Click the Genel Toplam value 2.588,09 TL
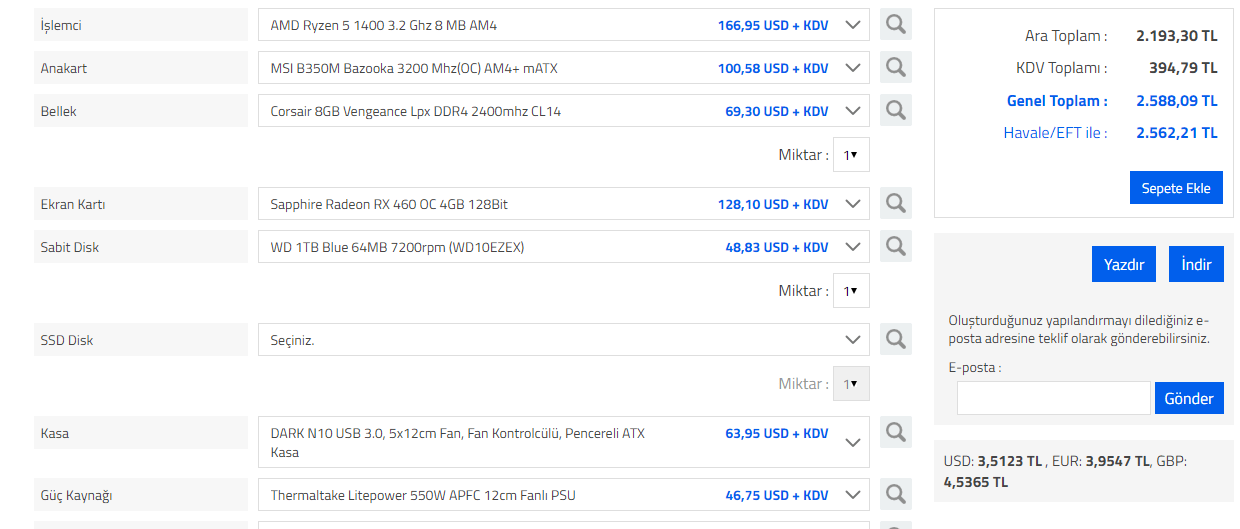This screenshot has width=1240, height=529. pos(1177,101)
